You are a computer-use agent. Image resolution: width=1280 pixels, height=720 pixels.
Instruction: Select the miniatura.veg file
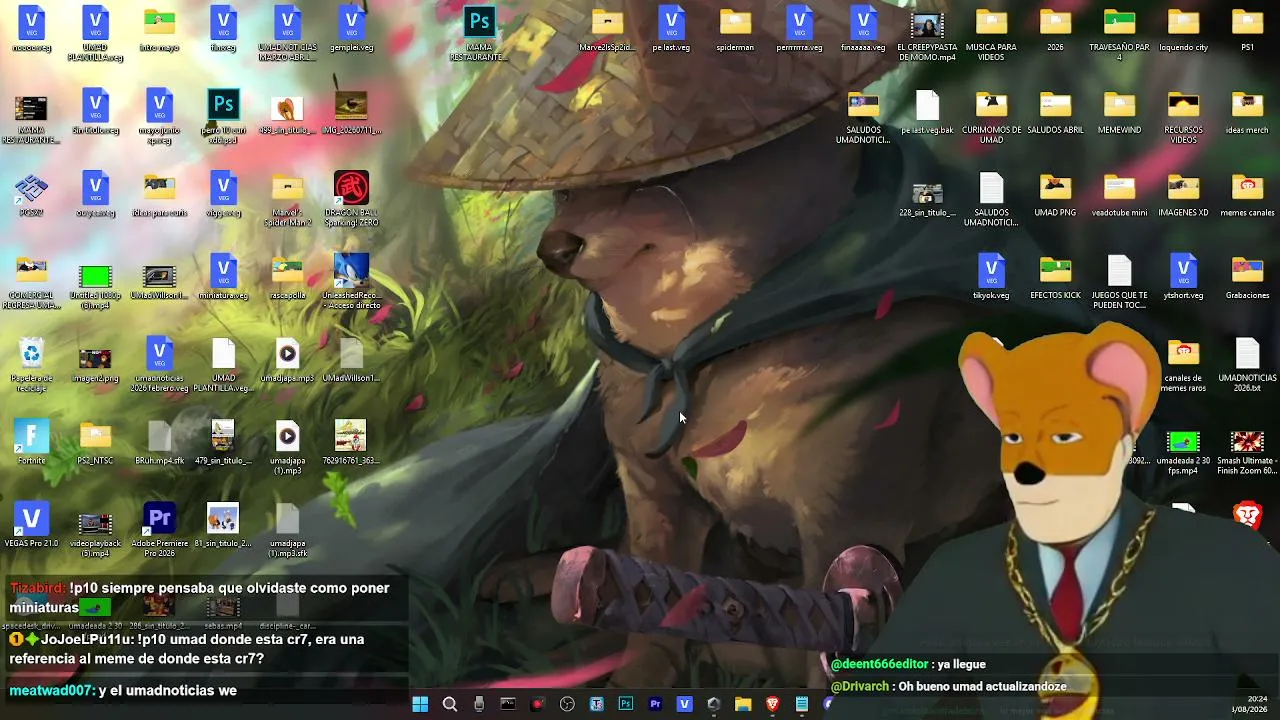223,277
